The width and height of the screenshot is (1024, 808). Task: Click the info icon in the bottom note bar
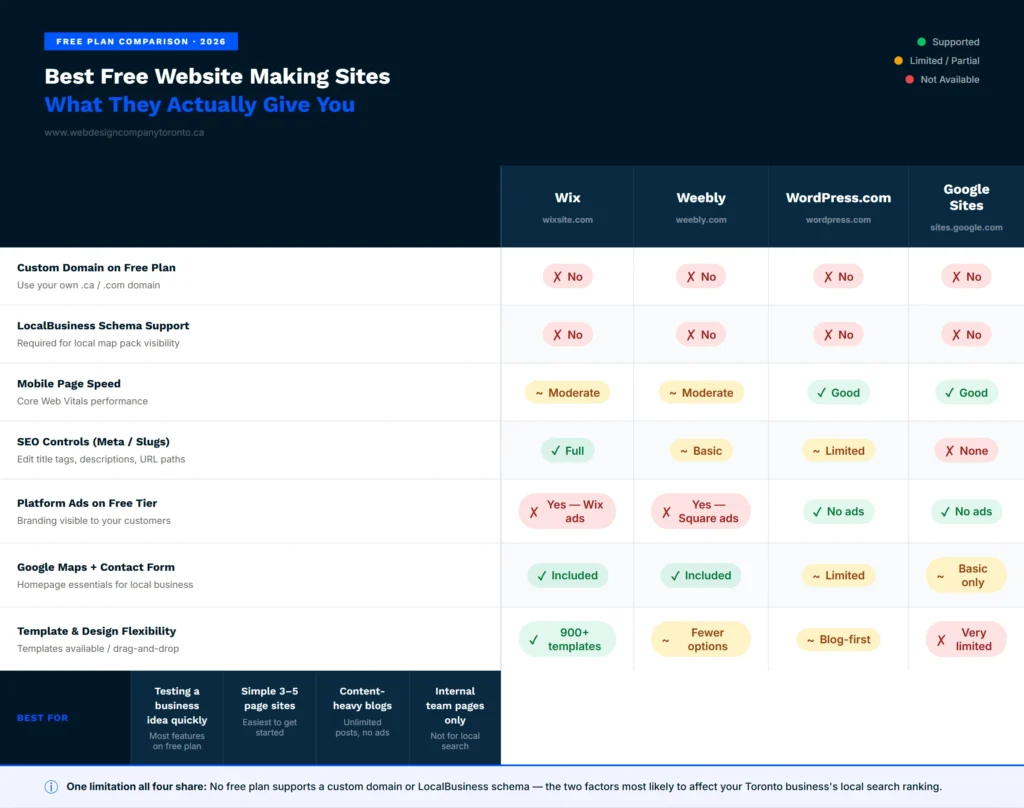click(x=51, y=786)
